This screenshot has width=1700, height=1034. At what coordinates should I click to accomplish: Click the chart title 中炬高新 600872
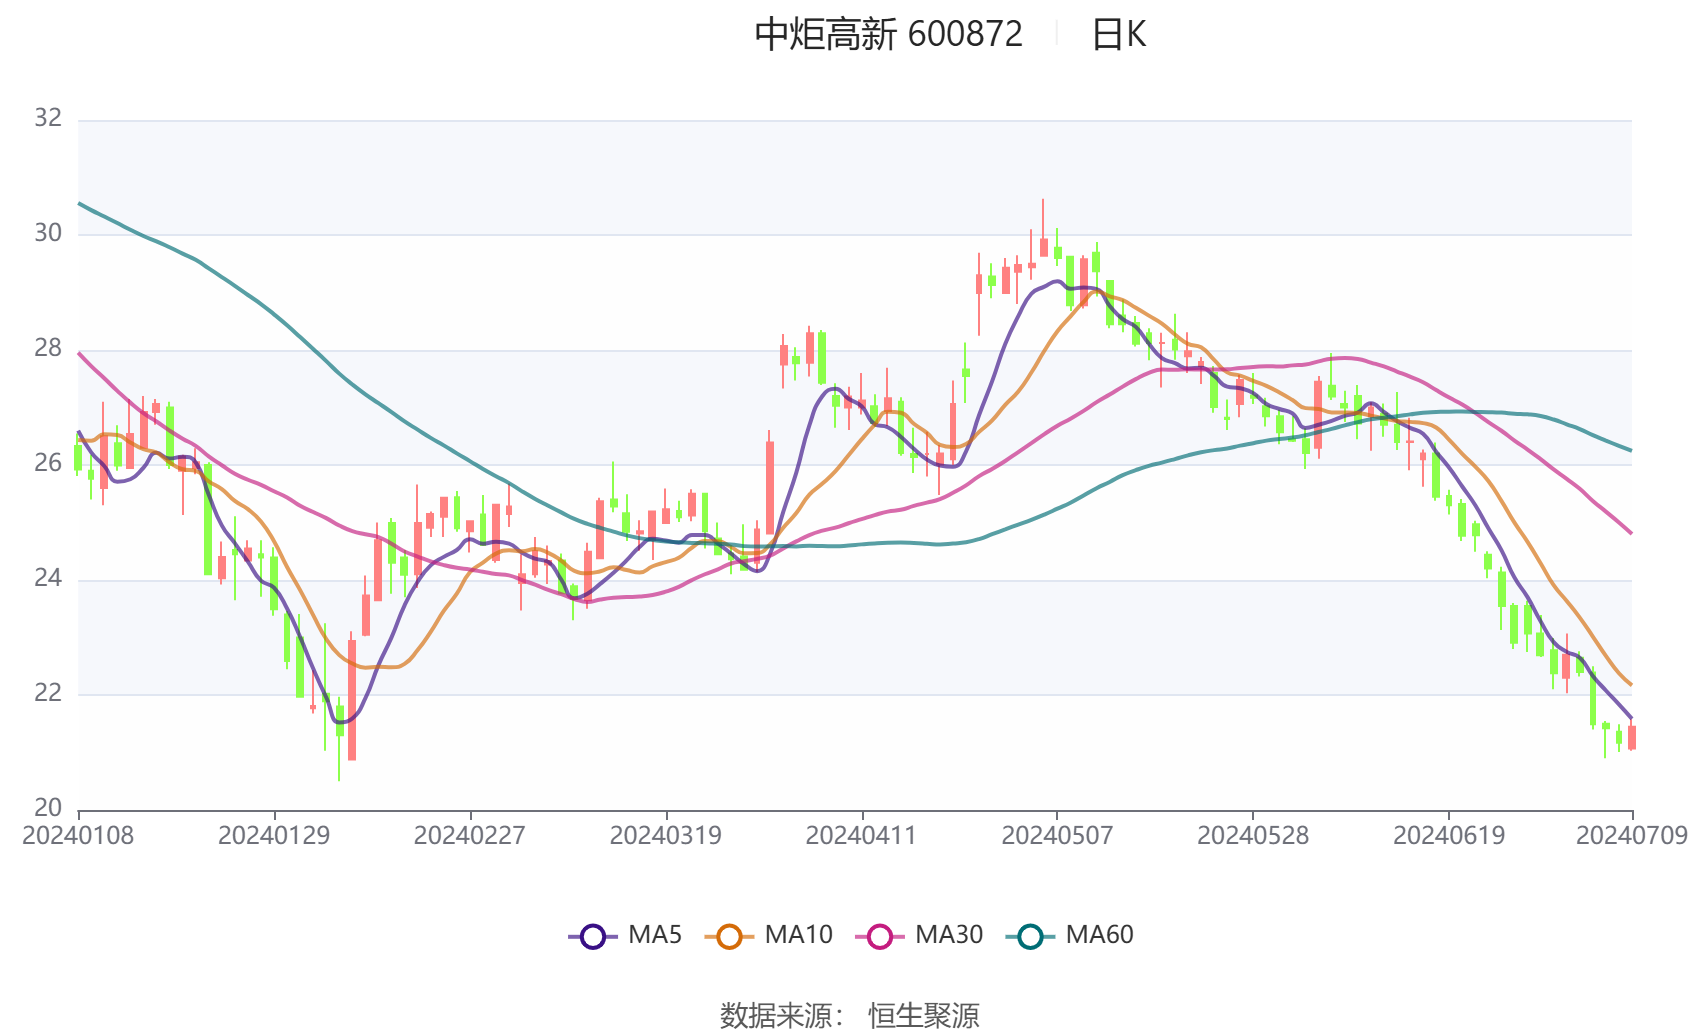tap(888, 35)
